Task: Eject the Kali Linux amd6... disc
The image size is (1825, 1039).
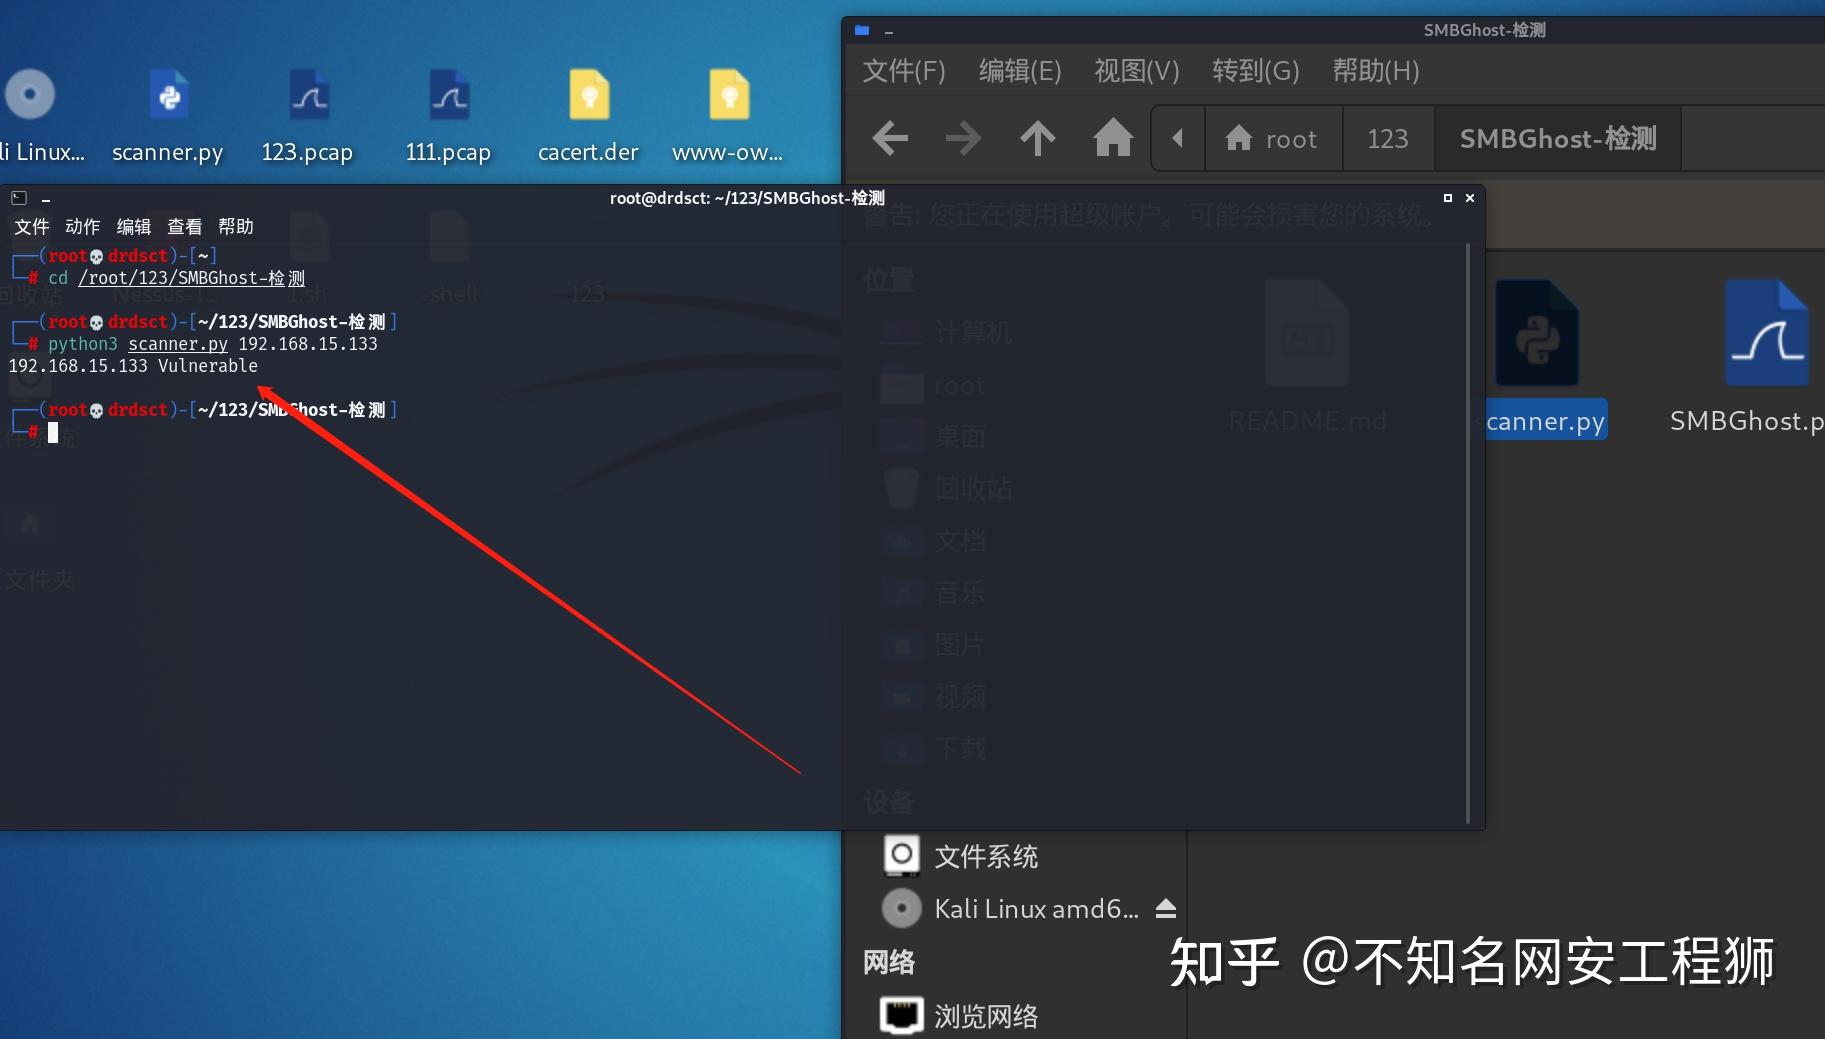Action: 1166,908
